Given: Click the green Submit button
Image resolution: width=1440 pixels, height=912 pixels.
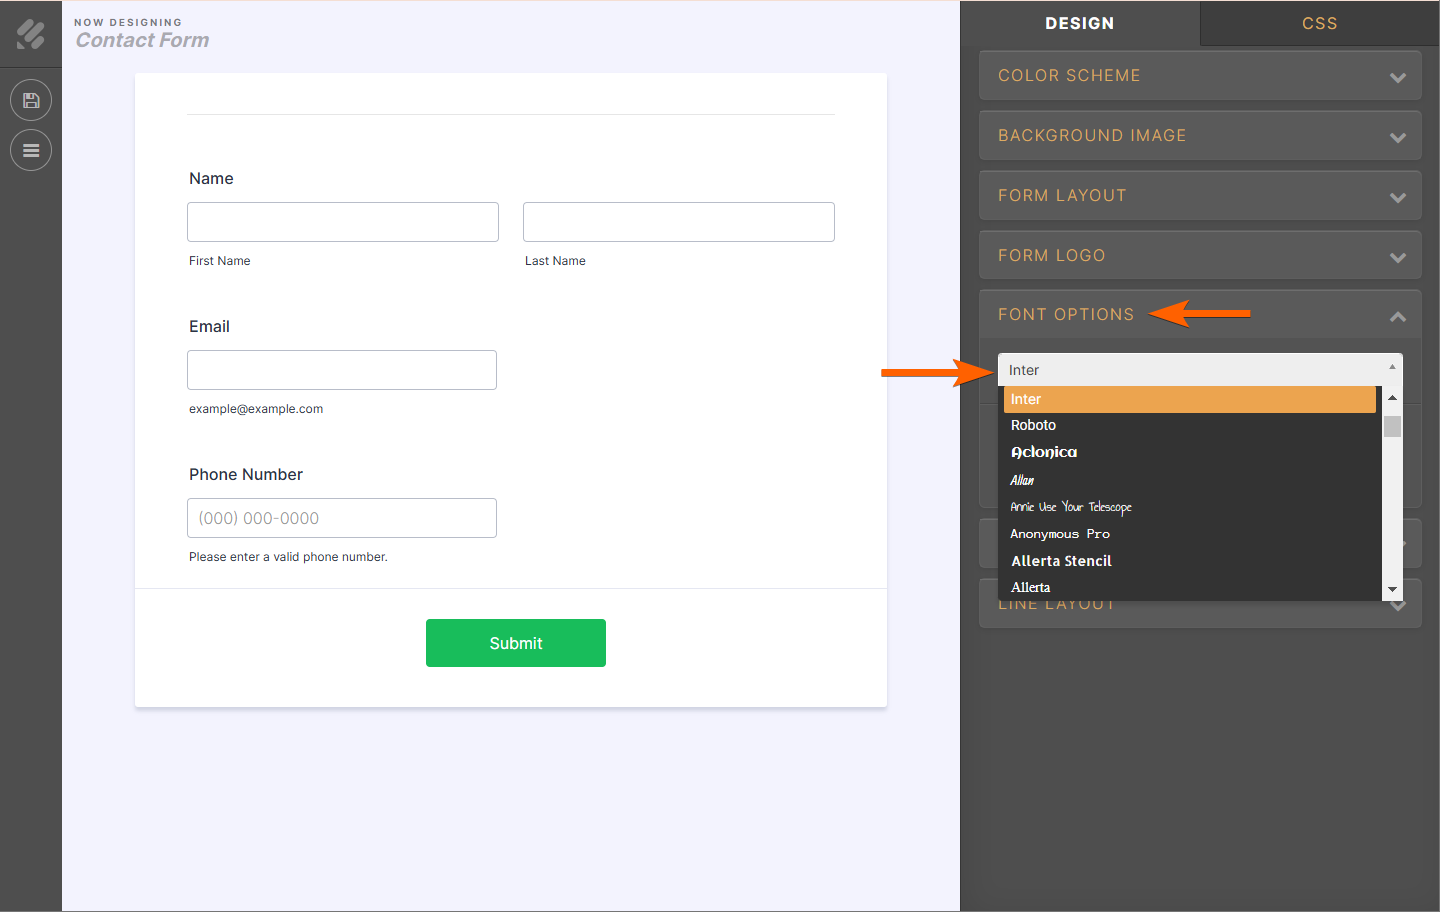Looking at the screenshot, I should click(x=515, y=643).
